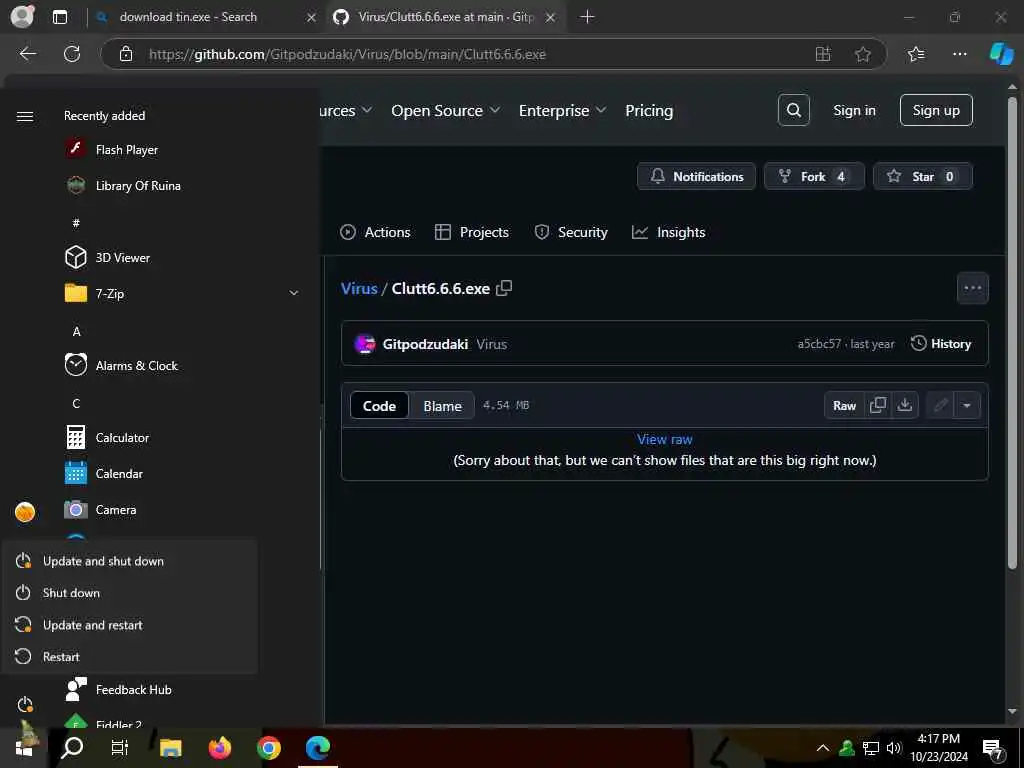
Task: Click the Sign in link
Action: coord(854,110)
